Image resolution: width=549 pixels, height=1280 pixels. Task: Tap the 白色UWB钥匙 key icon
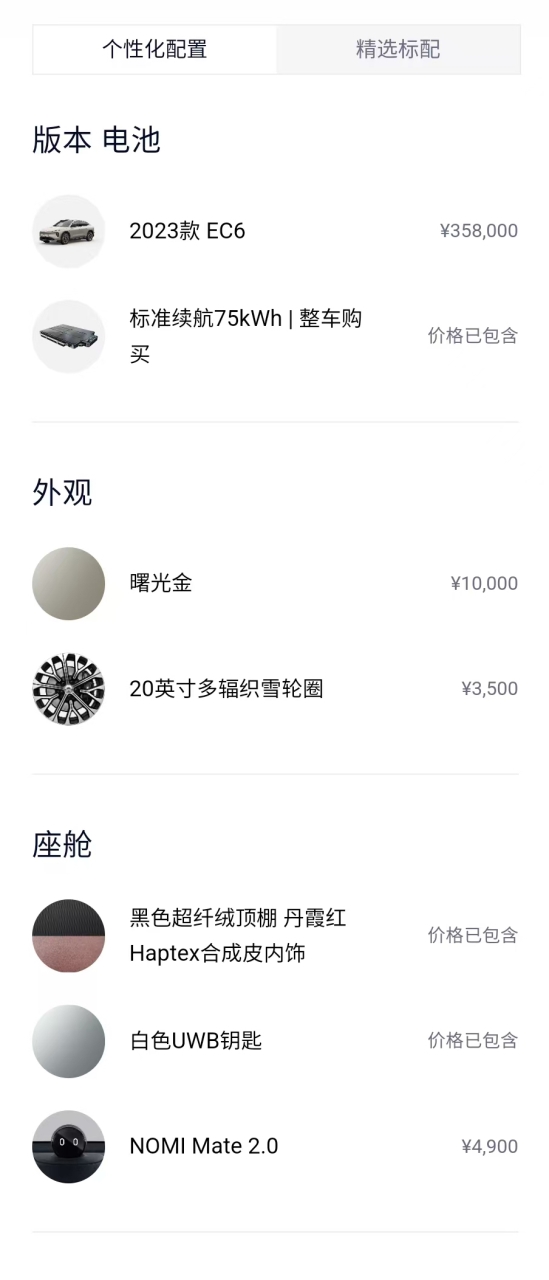[68, 1041]
